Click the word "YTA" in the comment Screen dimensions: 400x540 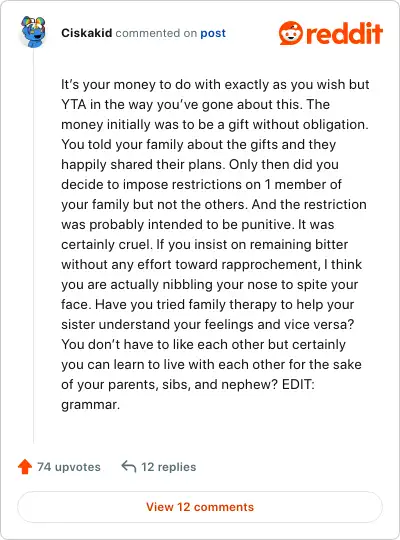click(74, 104)
